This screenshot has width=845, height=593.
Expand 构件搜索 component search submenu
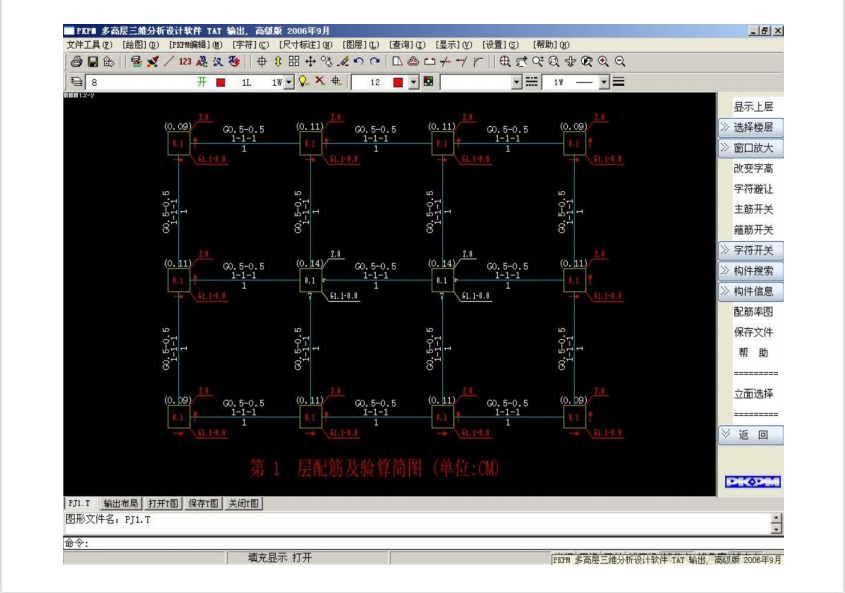point(751,271)
